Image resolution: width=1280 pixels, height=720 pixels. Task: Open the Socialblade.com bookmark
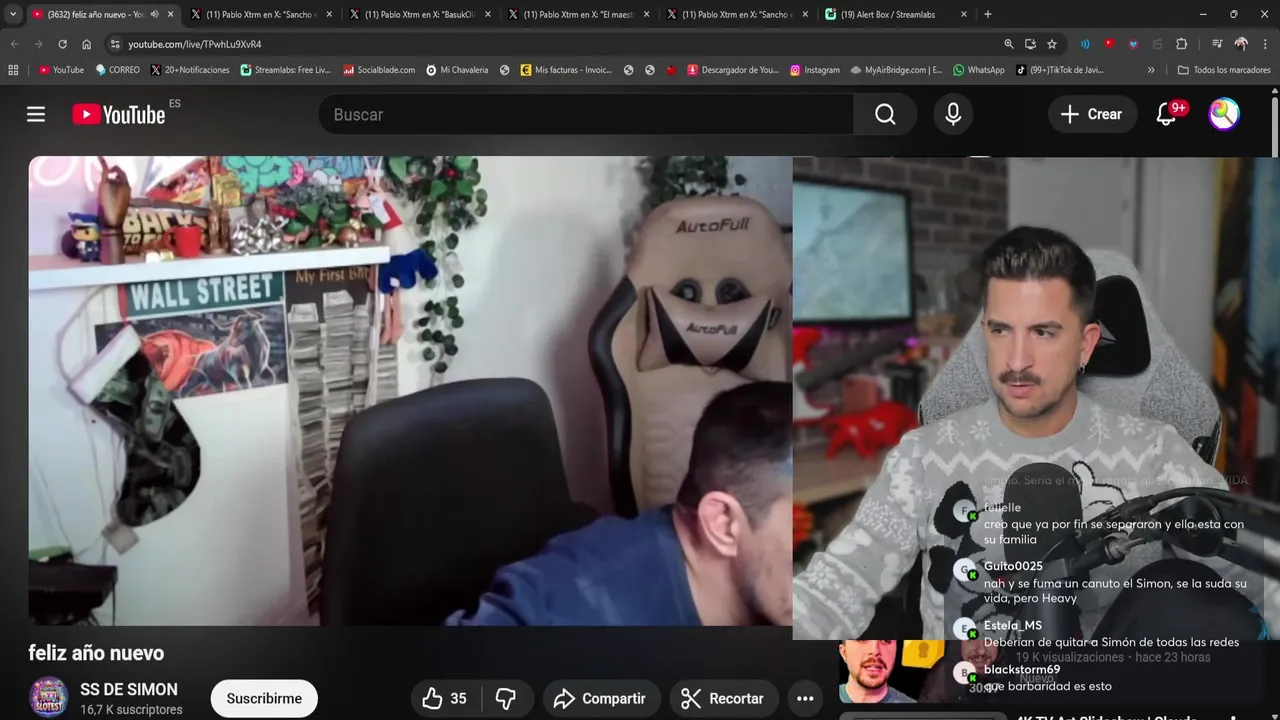click(x=379, y=70)
